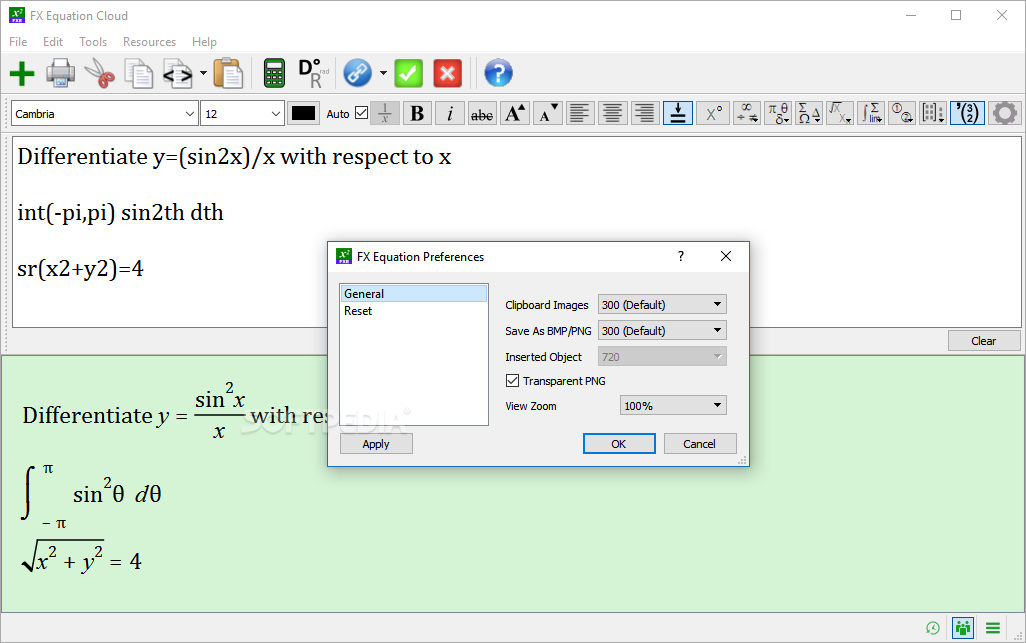Align equation right

click(645, 113)
